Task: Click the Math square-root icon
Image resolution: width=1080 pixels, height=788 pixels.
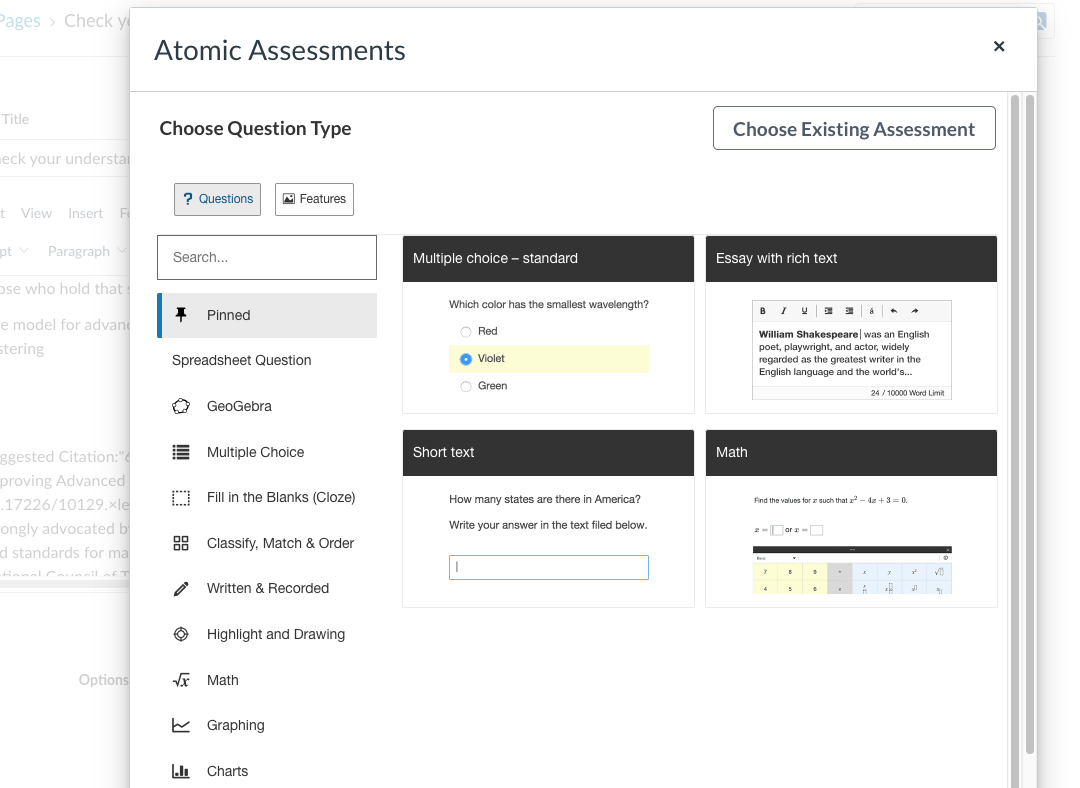Action: pos(181,681)
